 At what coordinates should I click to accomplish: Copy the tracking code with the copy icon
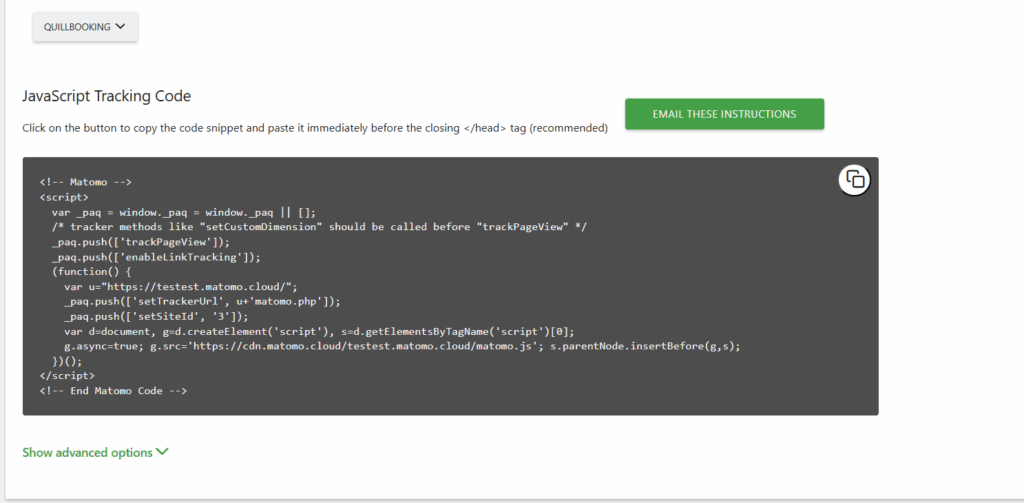click(x=854, y=180)
